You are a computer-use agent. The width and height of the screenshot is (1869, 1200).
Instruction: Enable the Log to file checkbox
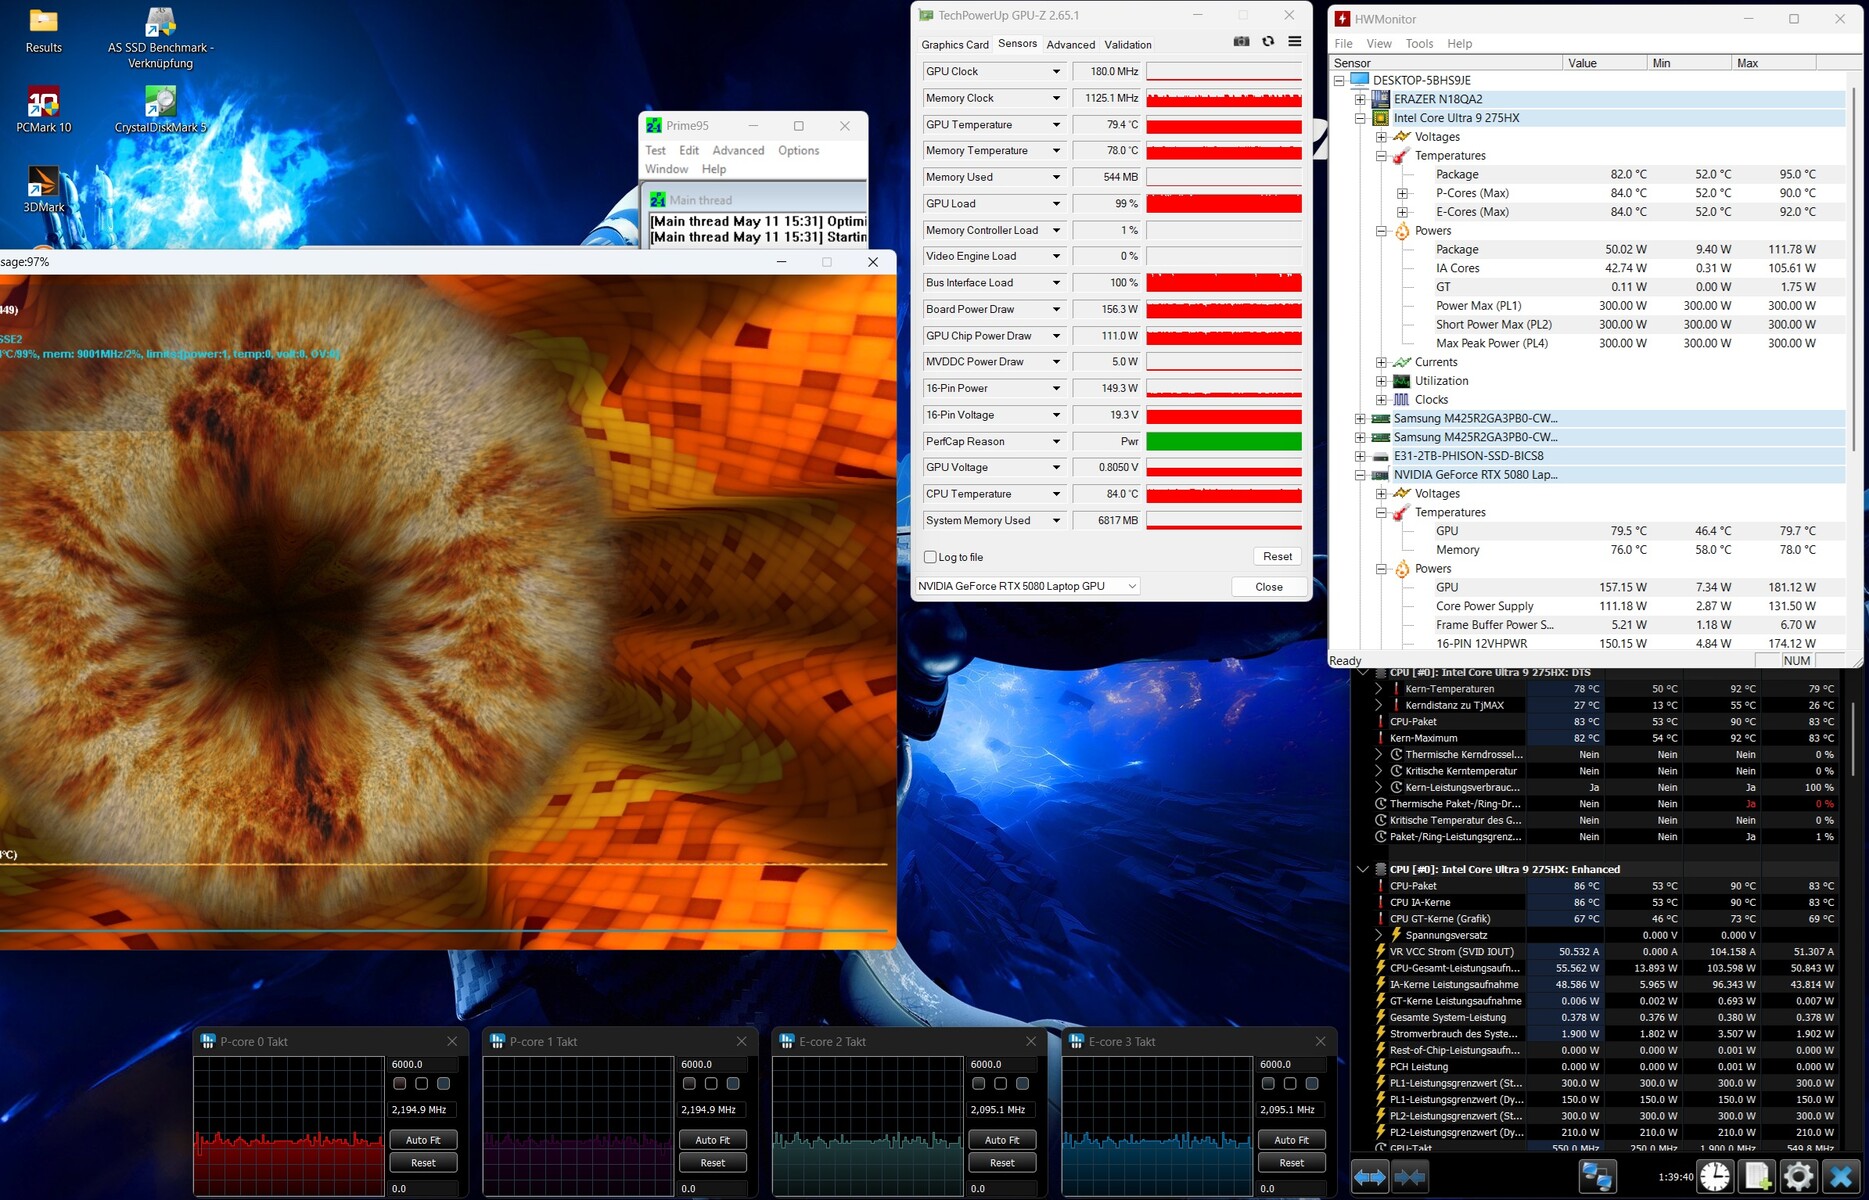point(931,557)
